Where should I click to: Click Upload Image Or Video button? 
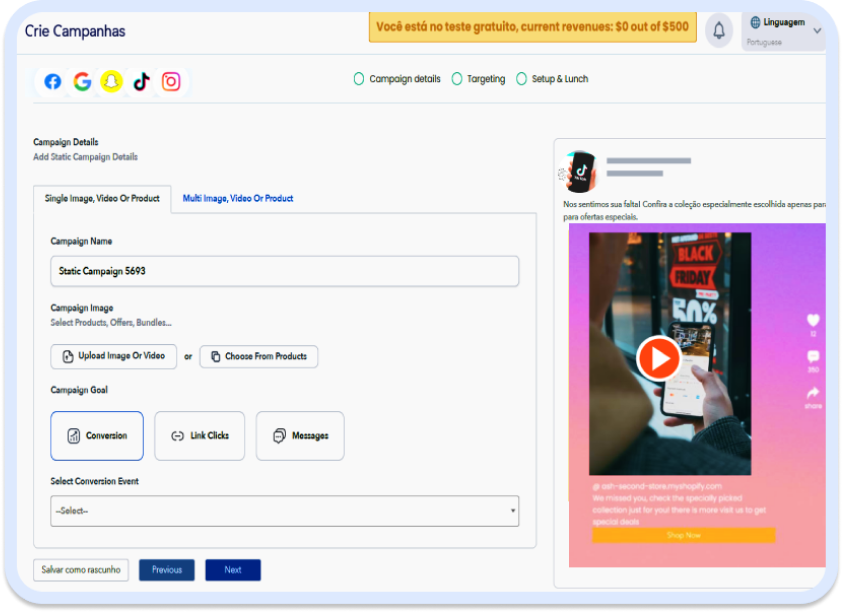pos(113,356)
